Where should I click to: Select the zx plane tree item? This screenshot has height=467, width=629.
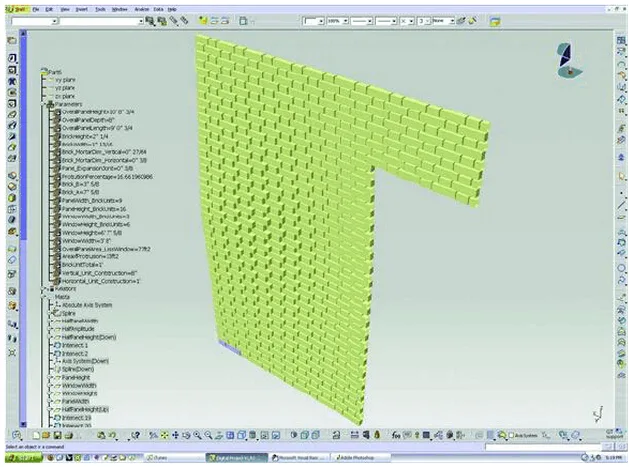(x=65, y=96)
